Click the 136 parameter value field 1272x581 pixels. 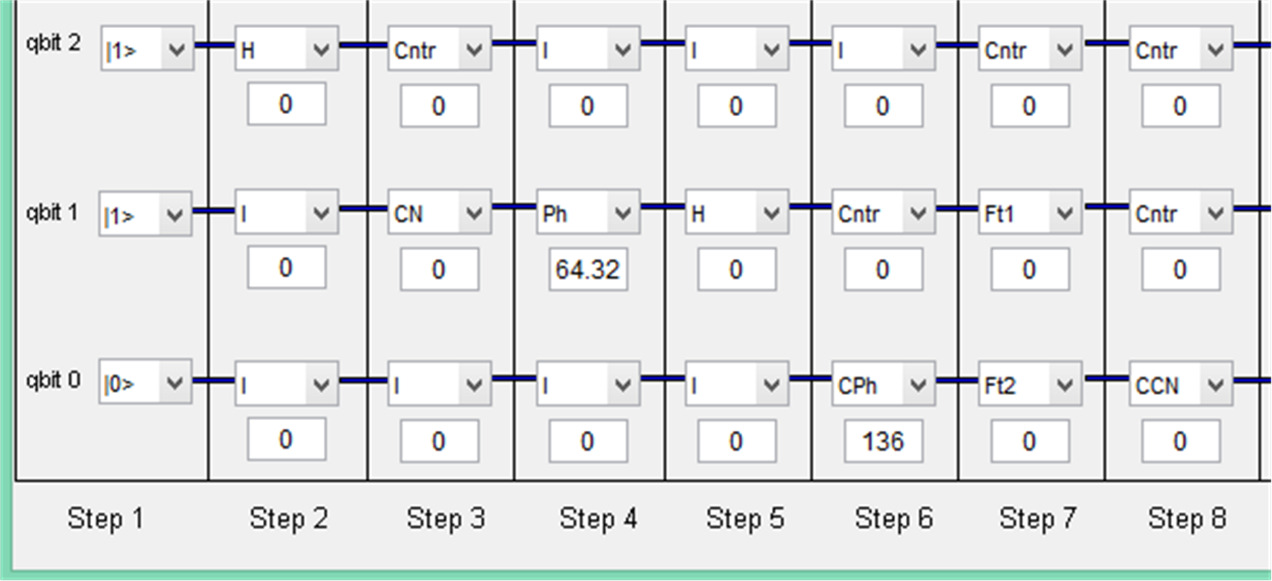pos(883,441)
